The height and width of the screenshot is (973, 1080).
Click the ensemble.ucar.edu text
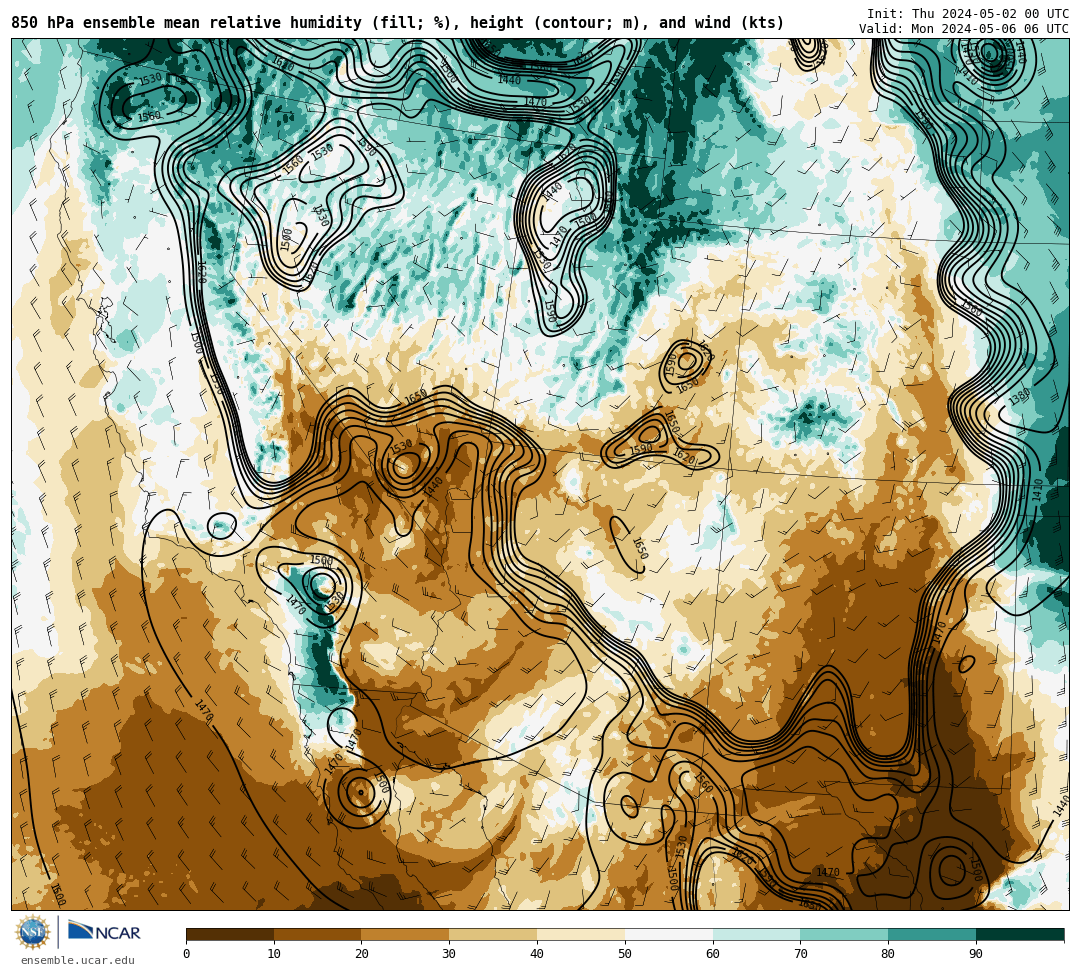[78, 960]
